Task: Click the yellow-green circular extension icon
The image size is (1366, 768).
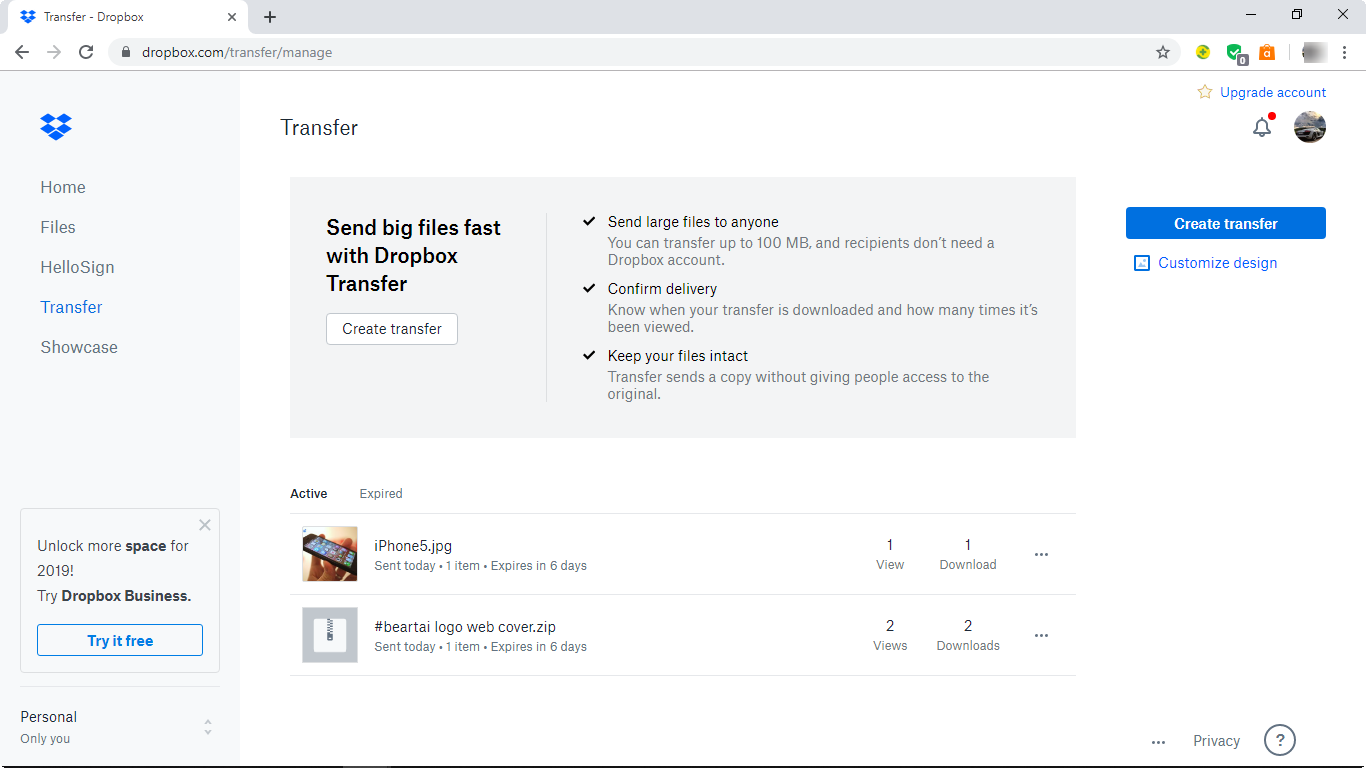Action: coord(1203,52)
